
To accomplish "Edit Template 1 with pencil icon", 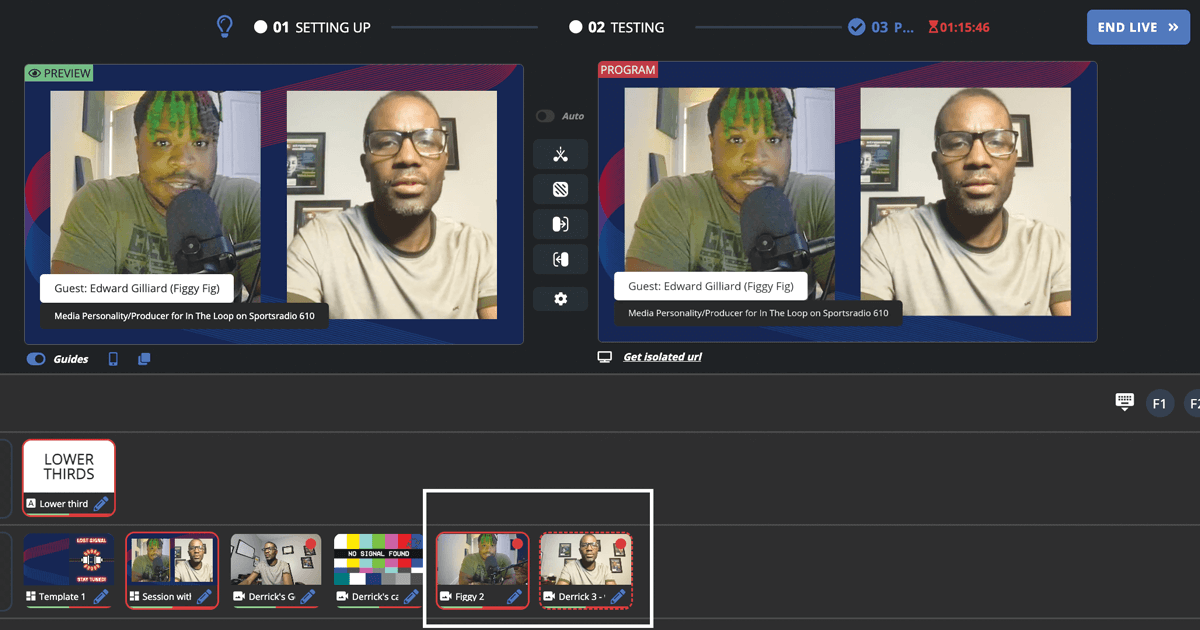I will tap(101, 597).
